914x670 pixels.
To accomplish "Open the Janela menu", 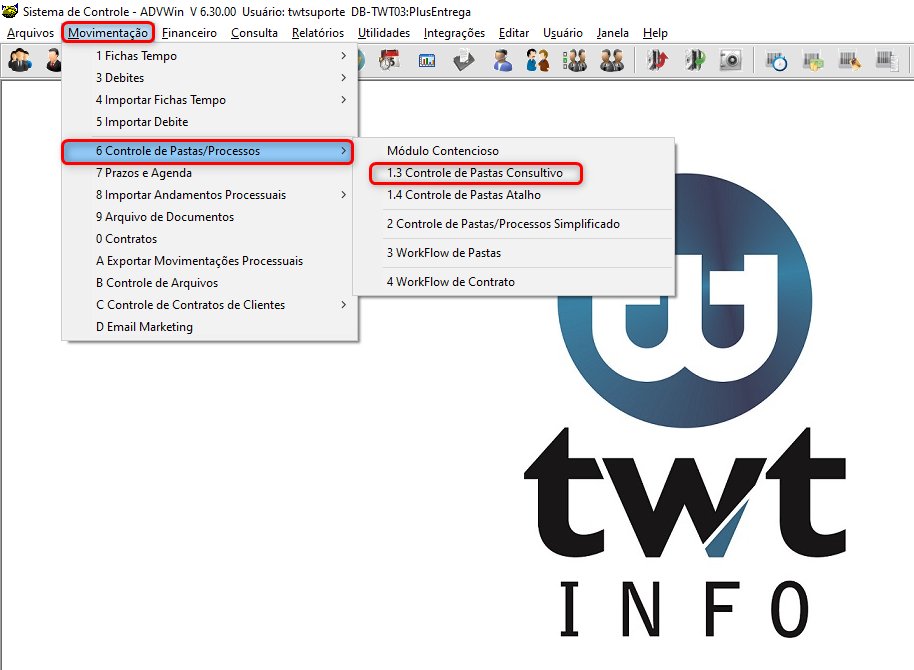I will (613, 33).
